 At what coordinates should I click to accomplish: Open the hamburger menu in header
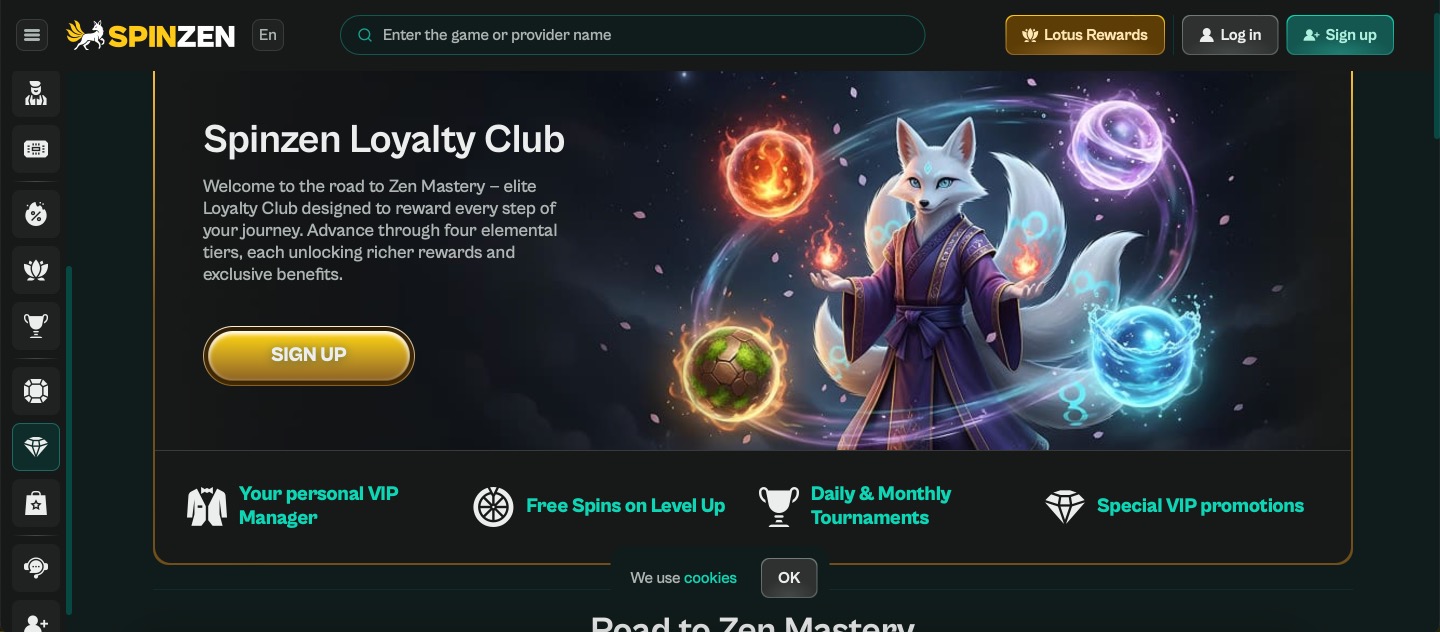[x=32, y=35]
